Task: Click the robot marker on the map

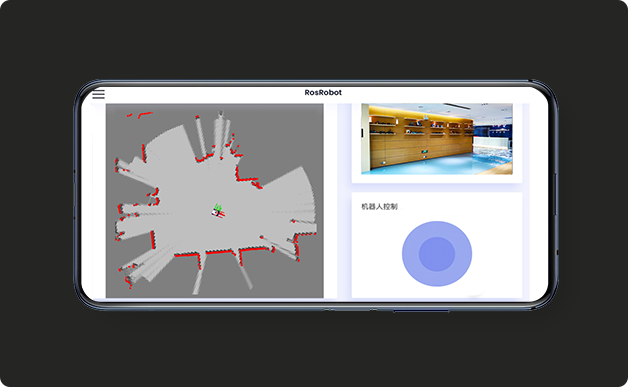Action: point(218,213)
